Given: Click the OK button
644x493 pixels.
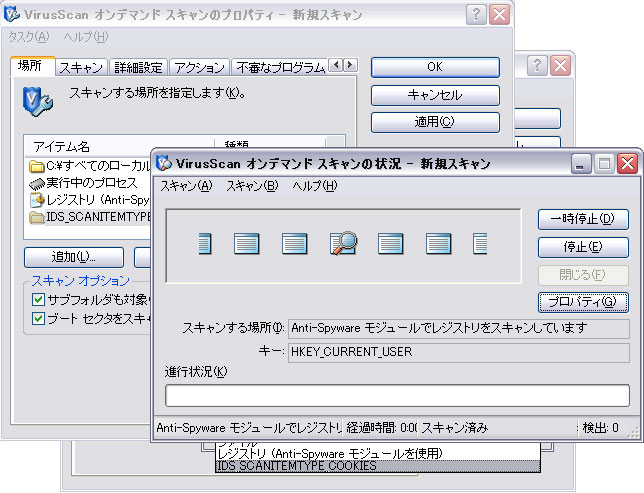Looking at the screenshot, I should pyautogui.click(x=435, y=67).
